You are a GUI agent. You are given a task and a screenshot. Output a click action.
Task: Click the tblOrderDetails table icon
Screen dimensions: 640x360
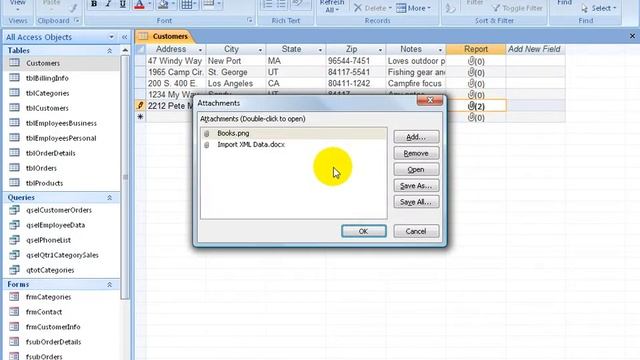[14, 153]
